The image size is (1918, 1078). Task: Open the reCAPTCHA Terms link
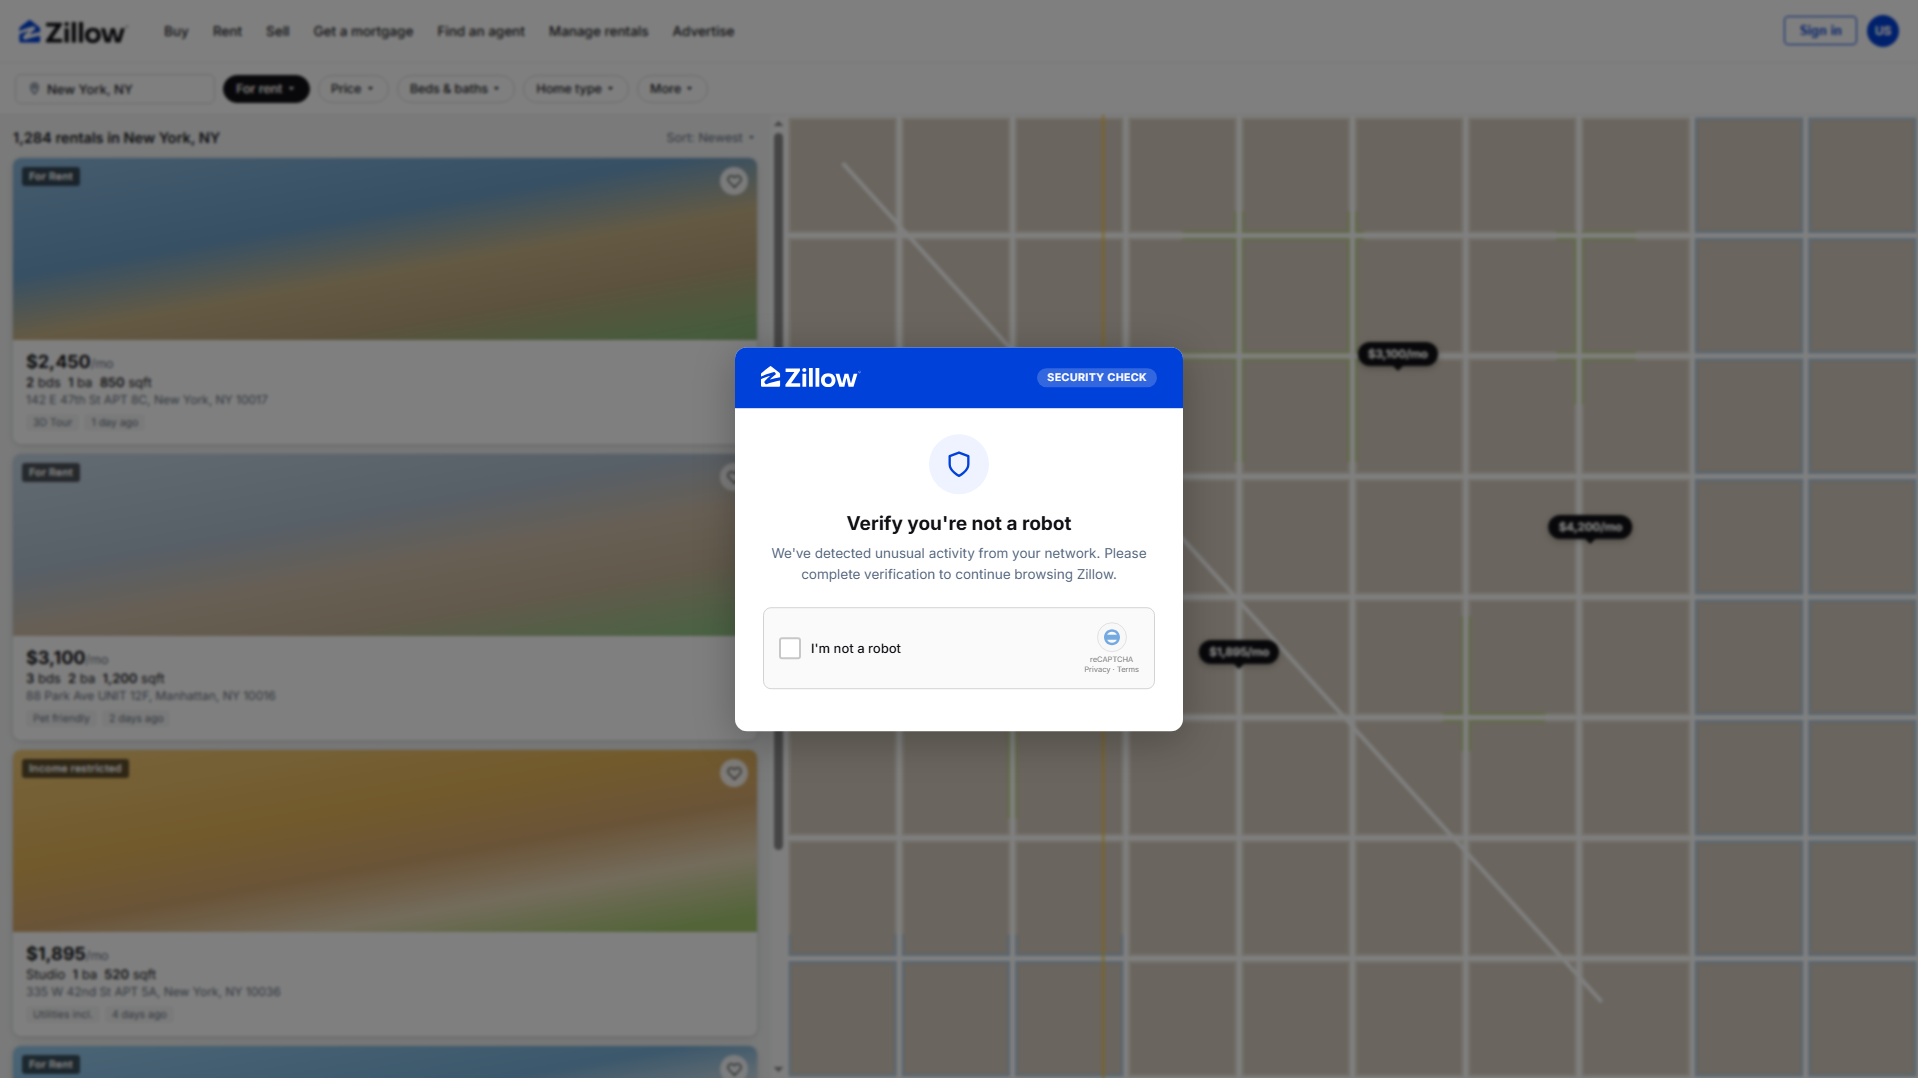tap(1128, 670)
